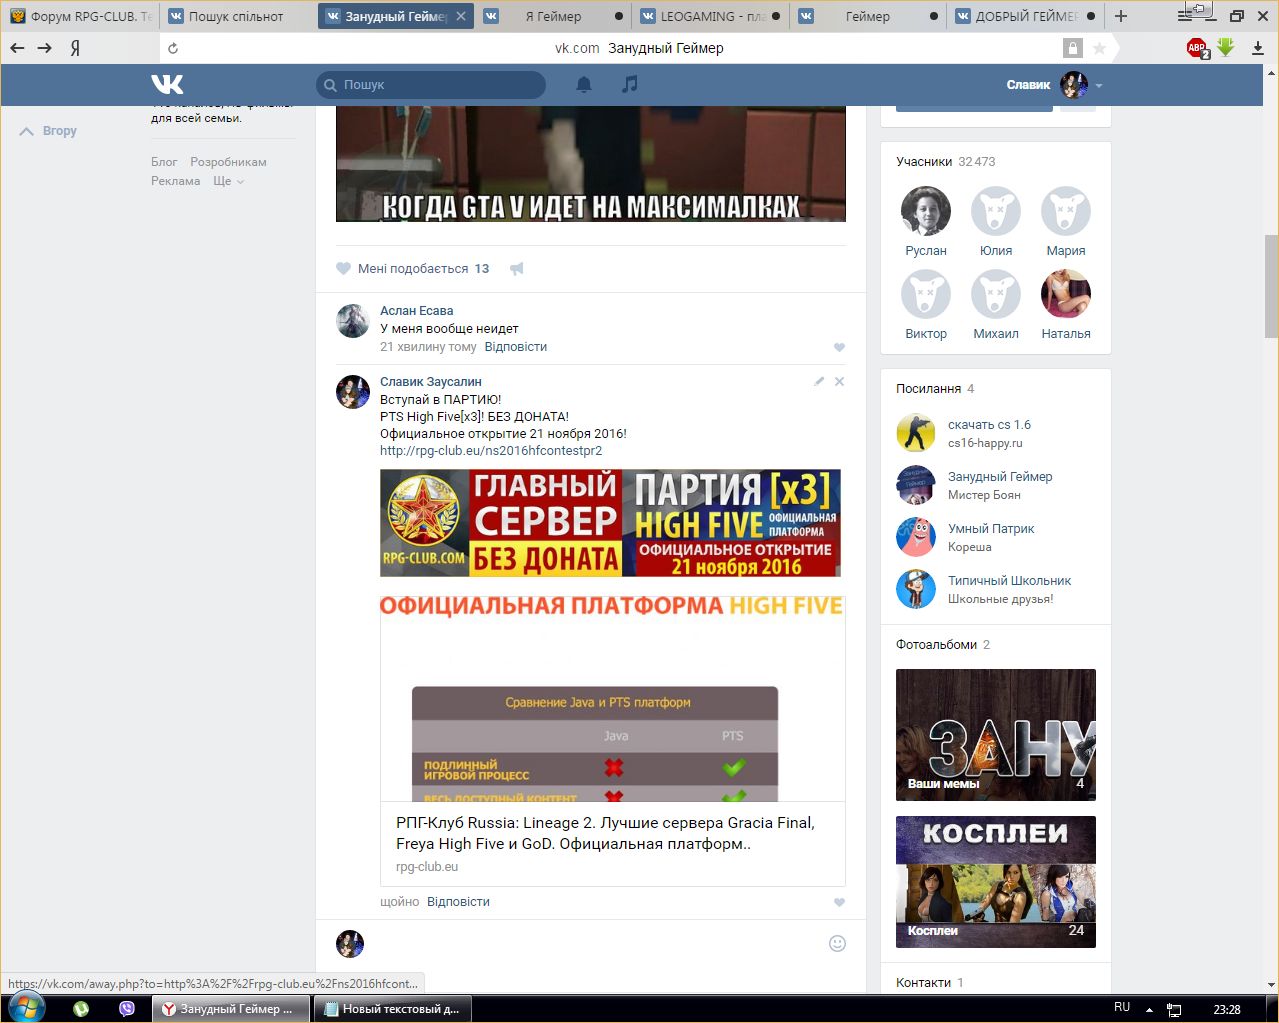Open VK notifications bell
This screenshot has height=1023, width=1279.
tap(584, 85)
